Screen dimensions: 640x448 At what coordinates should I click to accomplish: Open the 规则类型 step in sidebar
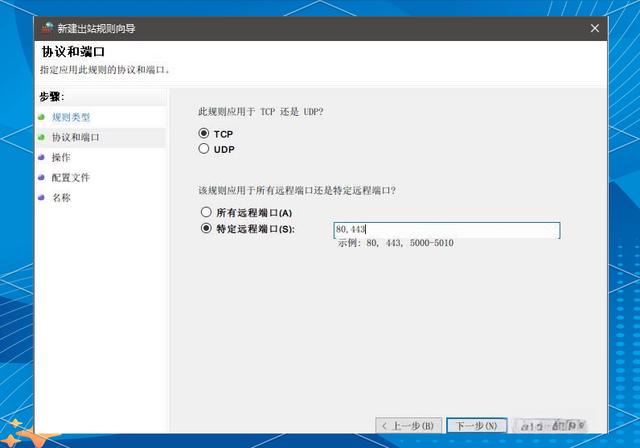click(x=71, y=118)
